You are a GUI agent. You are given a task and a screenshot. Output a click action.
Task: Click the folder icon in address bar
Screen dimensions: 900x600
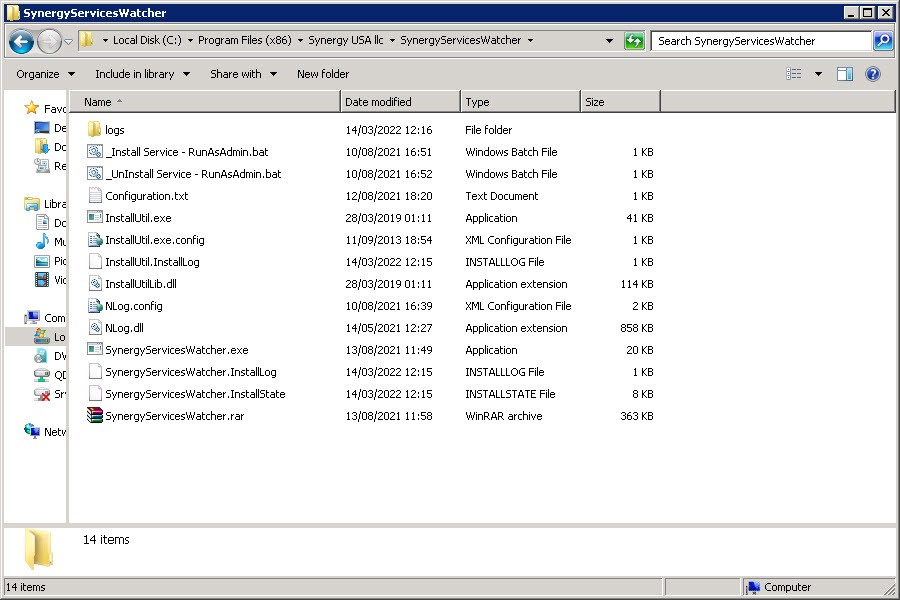(87, 40)
